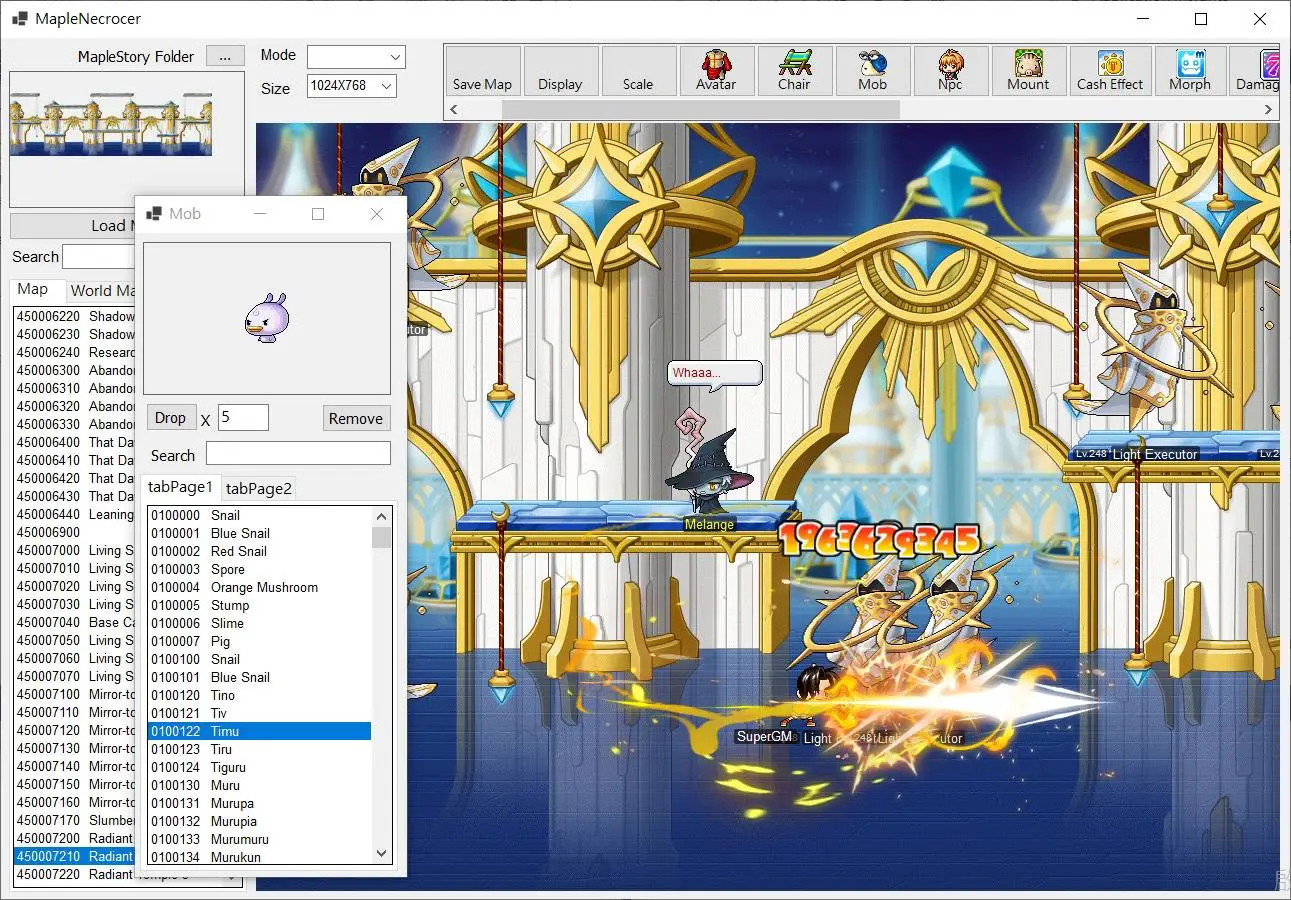This screenshot has height=900, width=1291.
Task: Select mob 0100003 Spore
Action: pos(259,569)
